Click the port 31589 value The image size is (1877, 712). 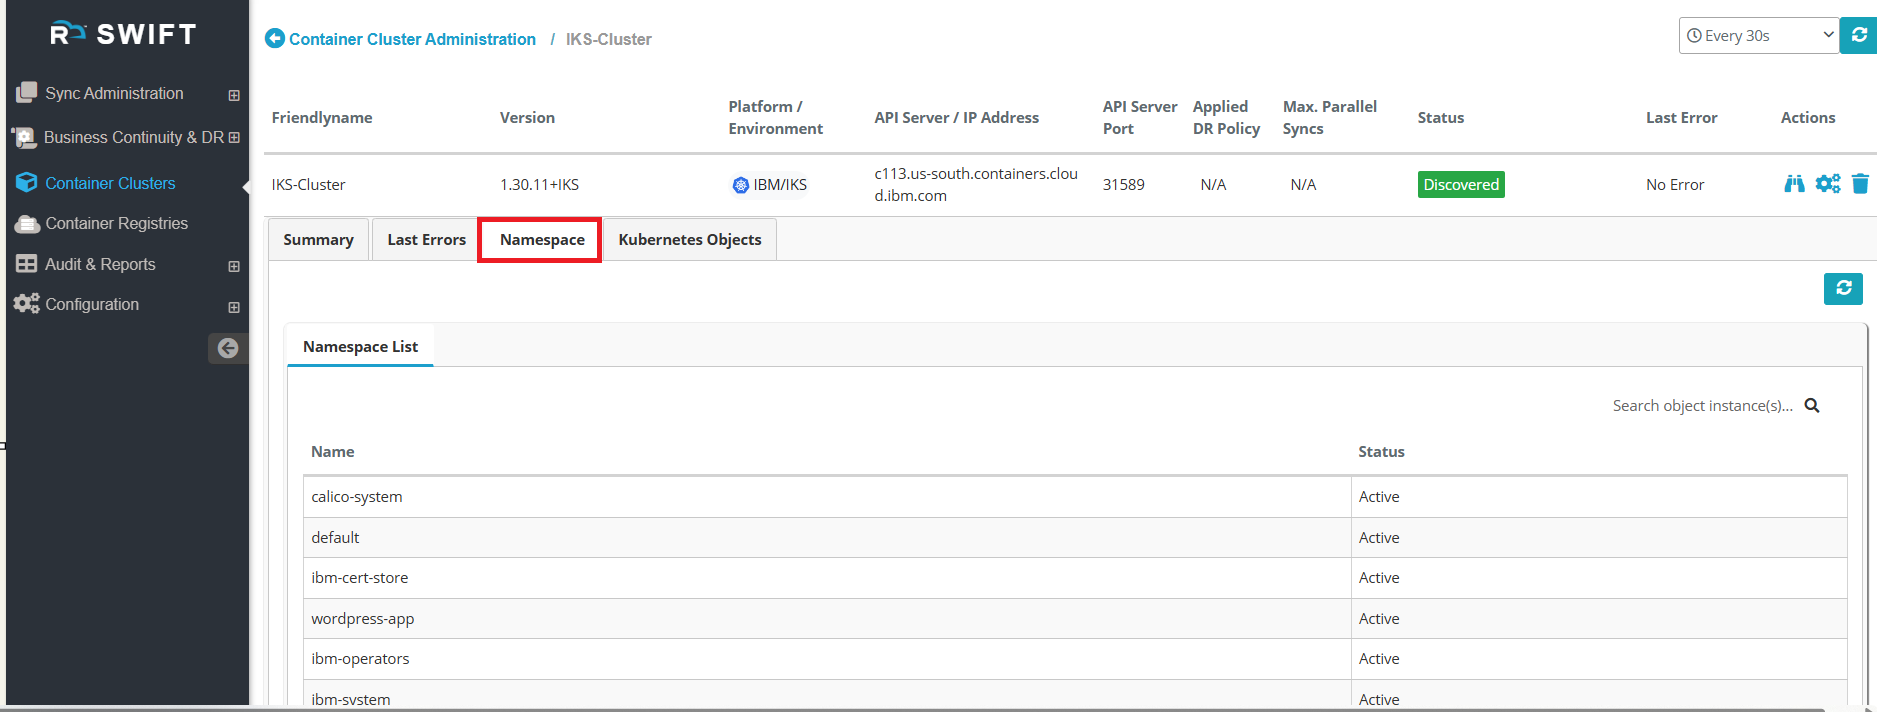(1123, 185)
